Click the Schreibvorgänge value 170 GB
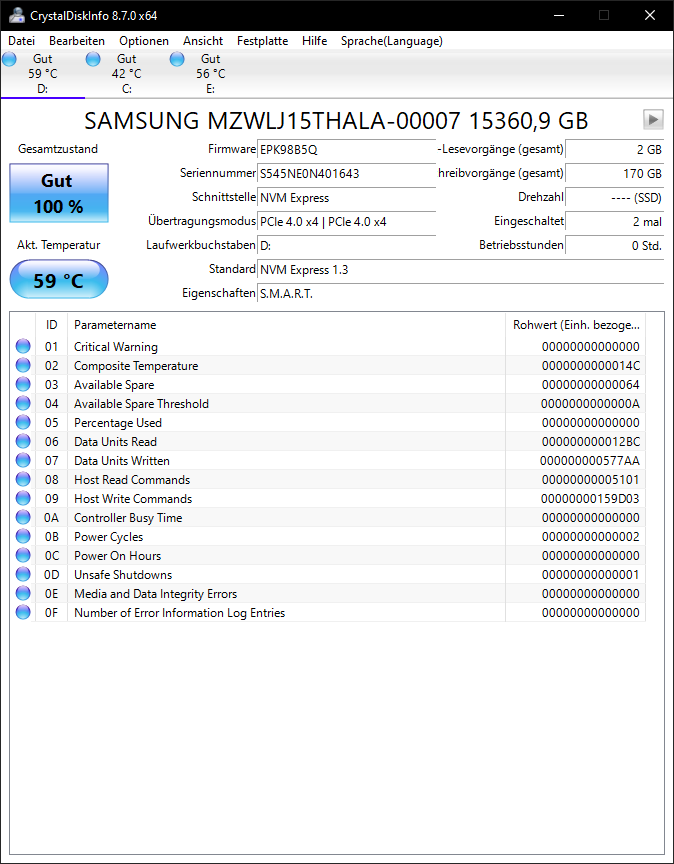The height and width of the screenshot is (864, 674). click(x=615, y=174)
